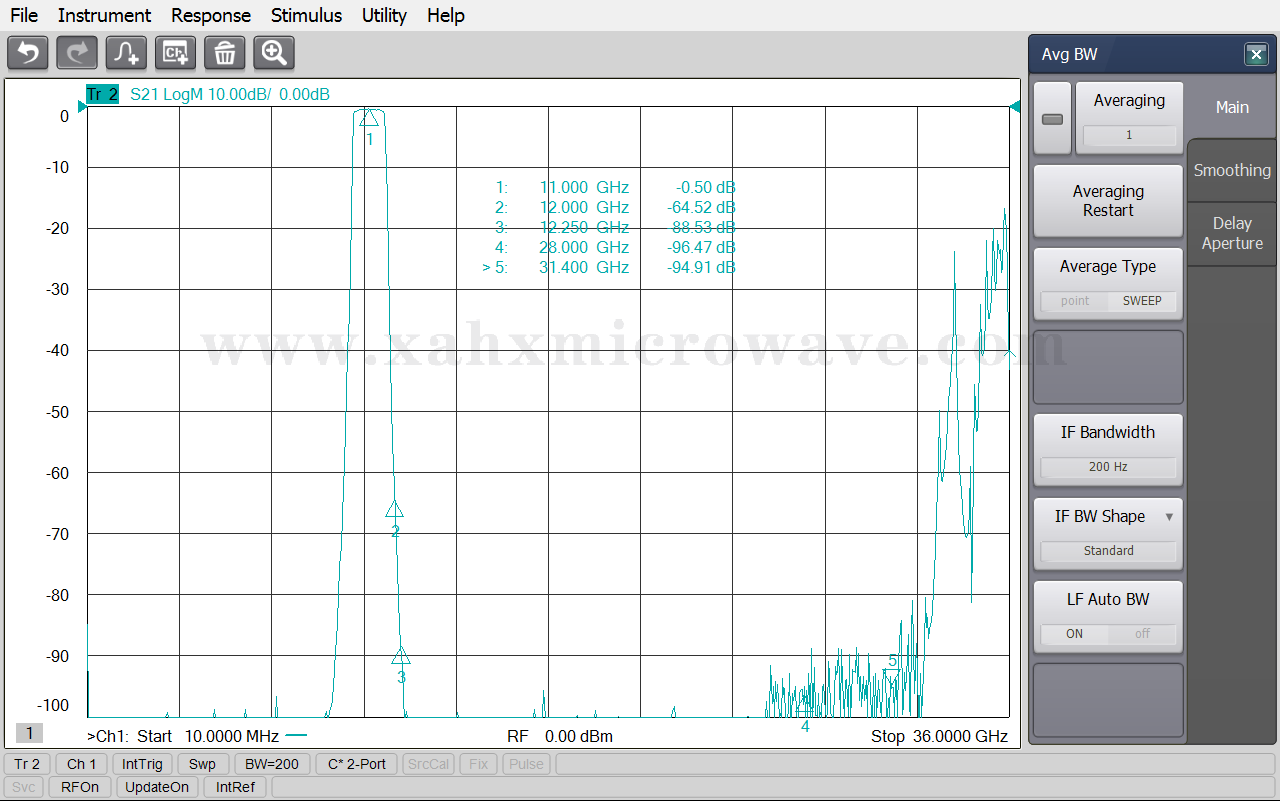Click the trash delete icon

pos(225,53)
